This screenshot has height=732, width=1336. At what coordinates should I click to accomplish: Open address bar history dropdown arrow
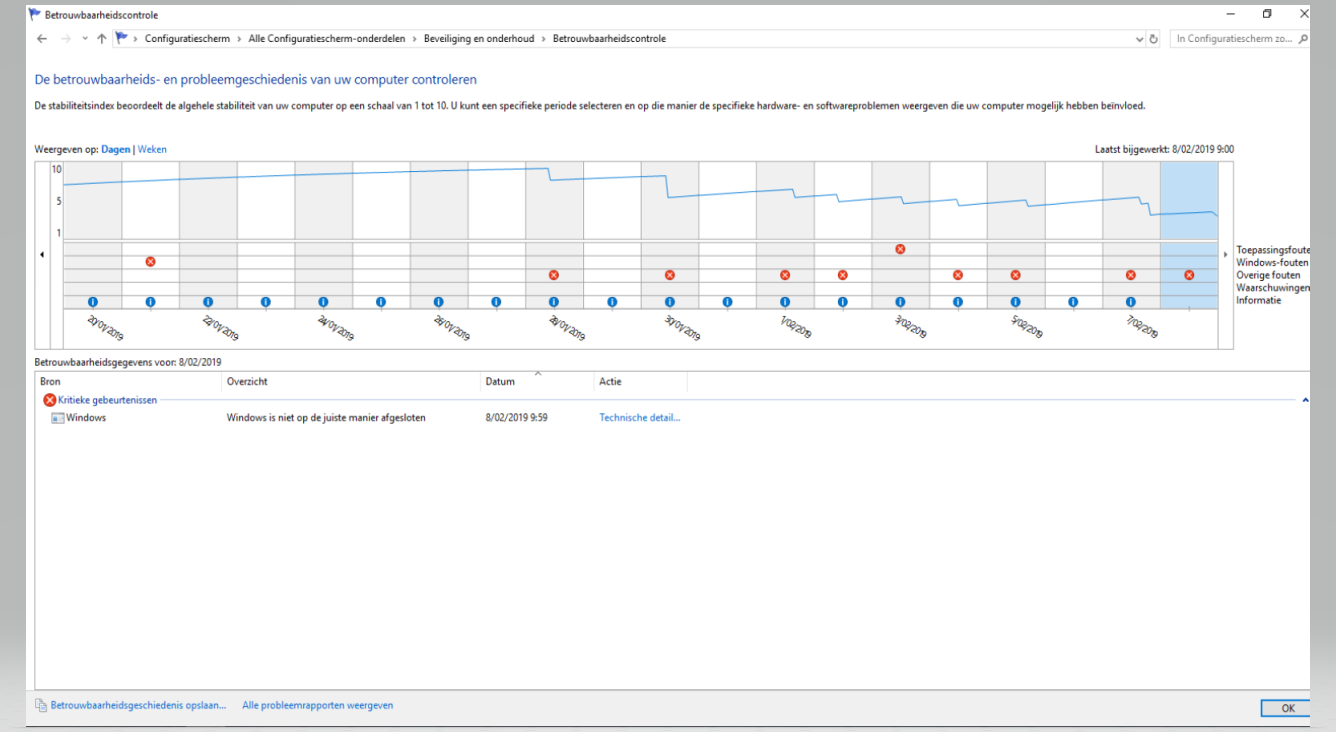1140,39
